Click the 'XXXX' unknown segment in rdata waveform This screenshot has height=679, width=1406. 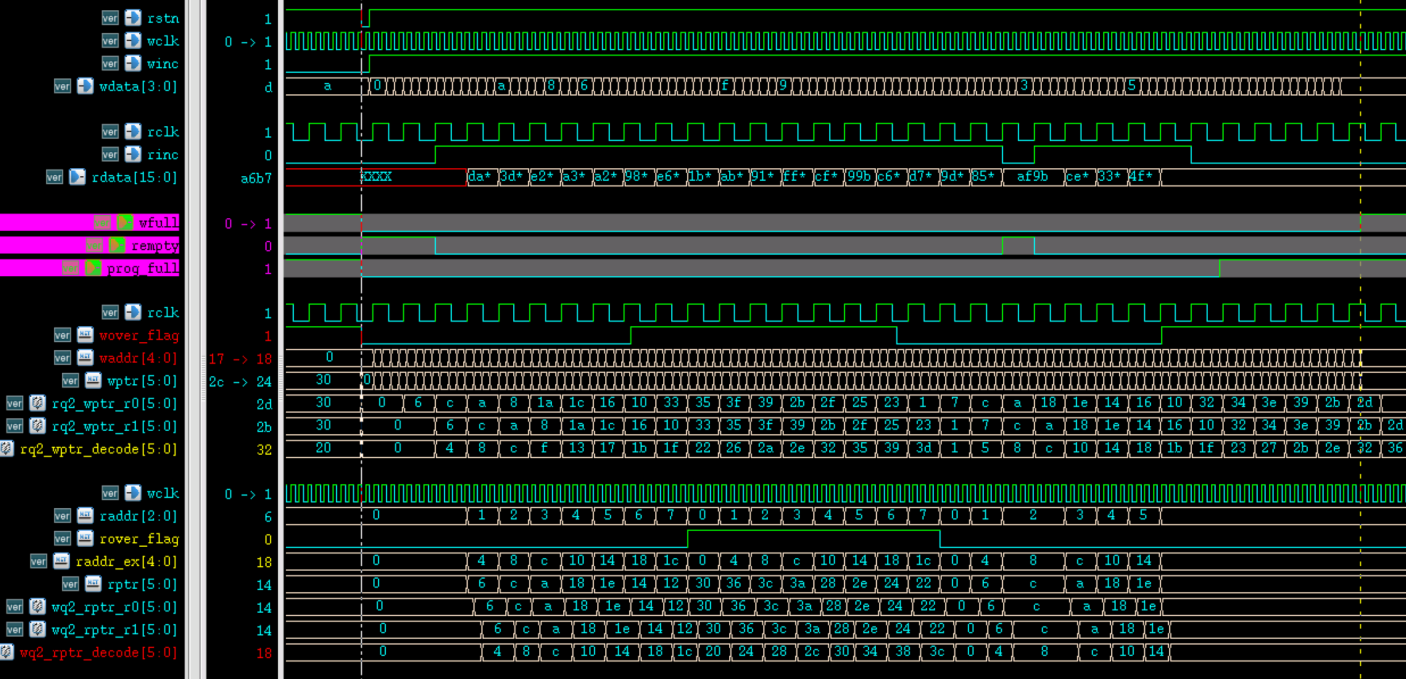click(x=377, y=177)
